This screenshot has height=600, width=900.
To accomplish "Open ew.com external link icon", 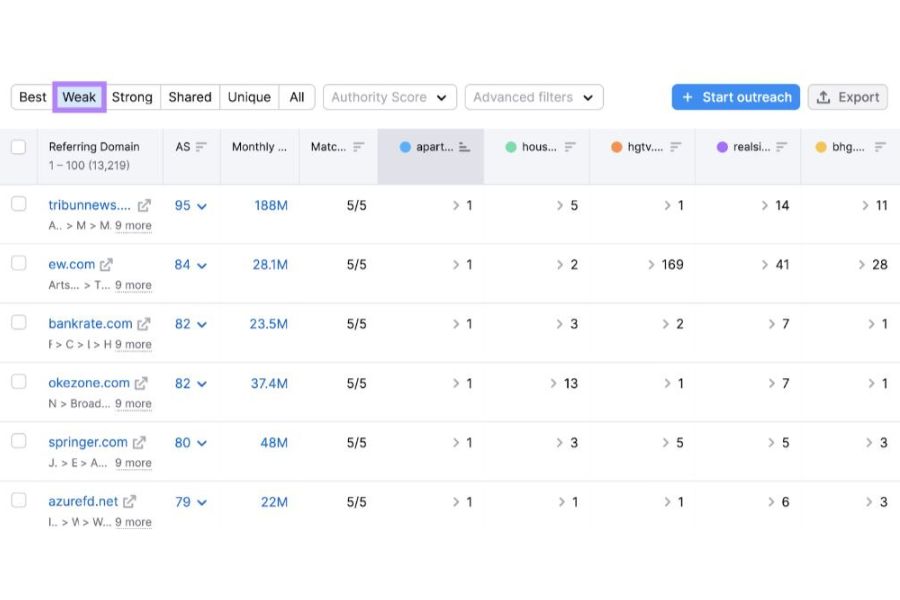I will tap(106, 265).
